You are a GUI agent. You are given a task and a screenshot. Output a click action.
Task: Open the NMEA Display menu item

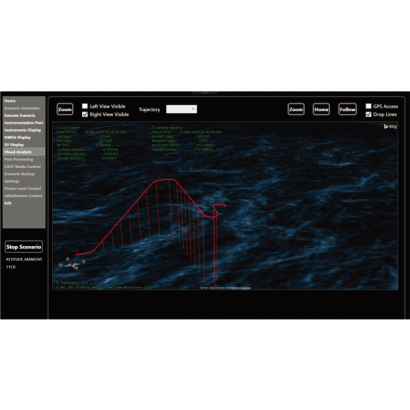17,137
